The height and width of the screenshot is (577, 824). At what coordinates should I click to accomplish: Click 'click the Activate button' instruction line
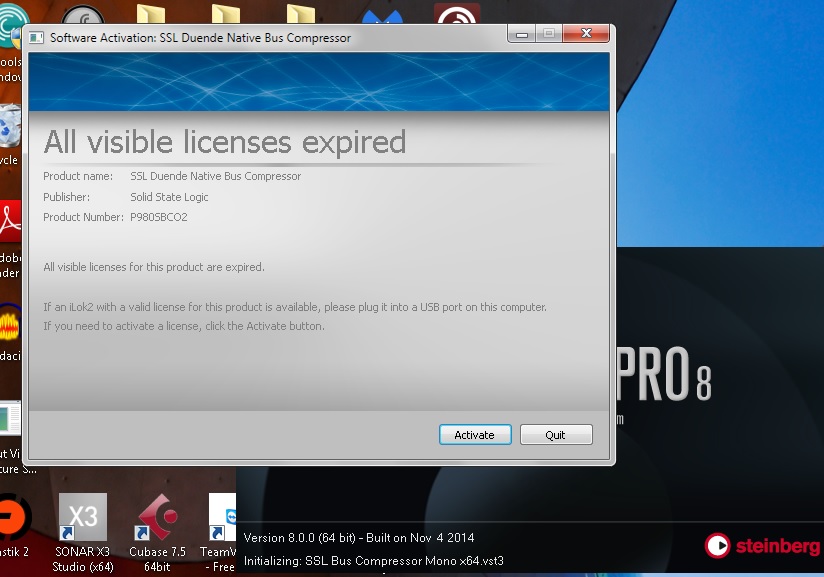click(x=184, y=326)
